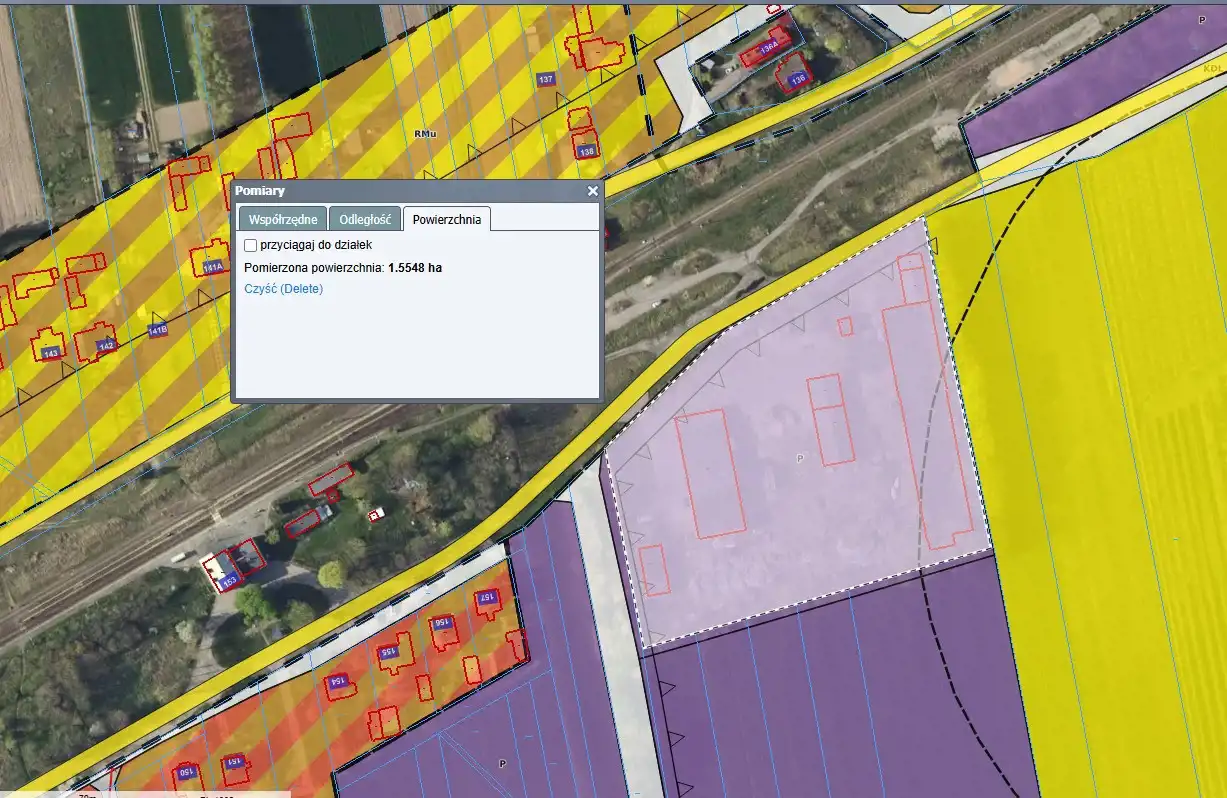Viewport: 1227px width, 798px height.
Task: Click address marker 142
Action: 106,346
